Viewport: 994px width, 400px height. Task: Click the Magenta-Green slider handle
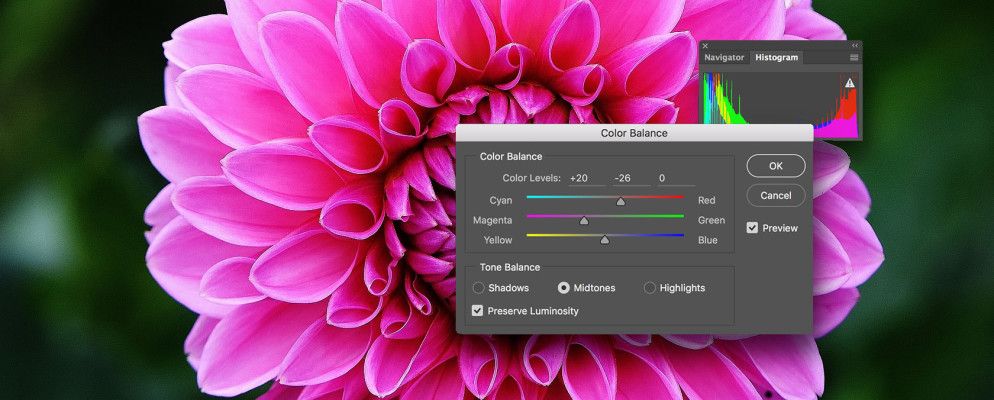coord(584,221)
